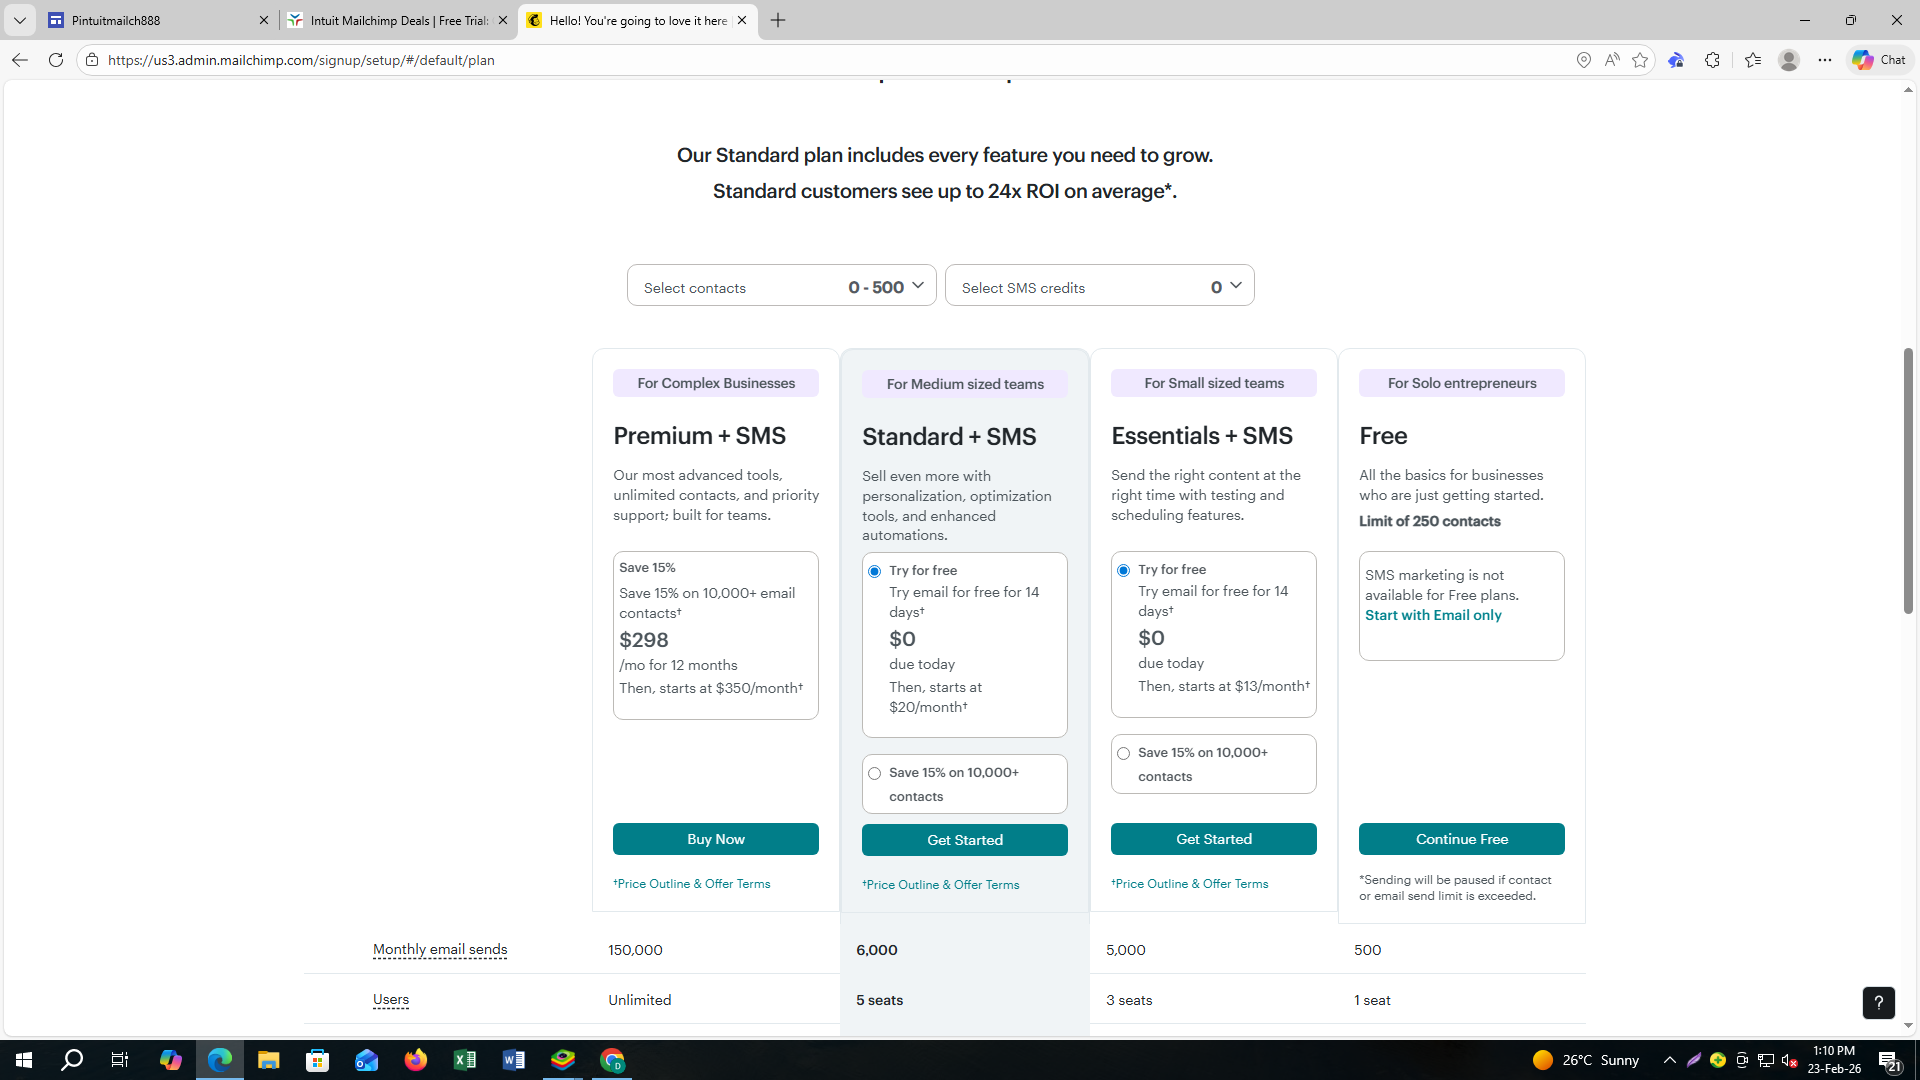1920x1080 pixels.
Task: Open the browser tab search dropdown
Action: click(x=20, y=20)
